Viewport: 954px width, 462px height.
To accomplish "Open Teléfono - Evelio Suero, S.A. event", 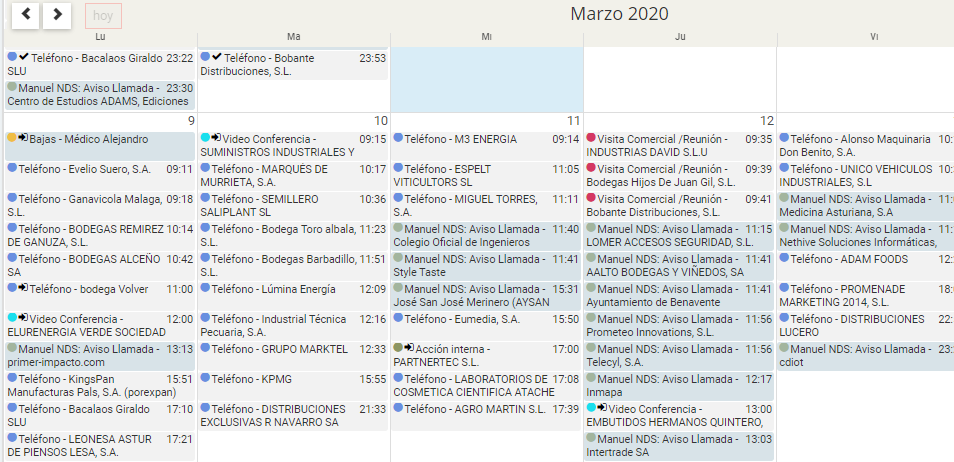I will (x=100, y=176).
